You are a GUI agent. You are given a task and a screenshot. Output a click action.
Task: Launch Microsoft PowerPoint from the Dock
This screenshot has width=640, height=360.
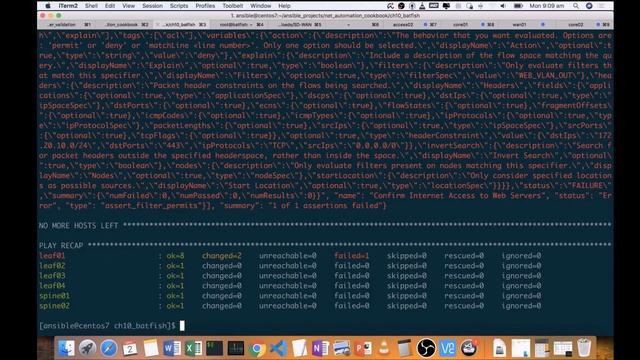[363, 348]
